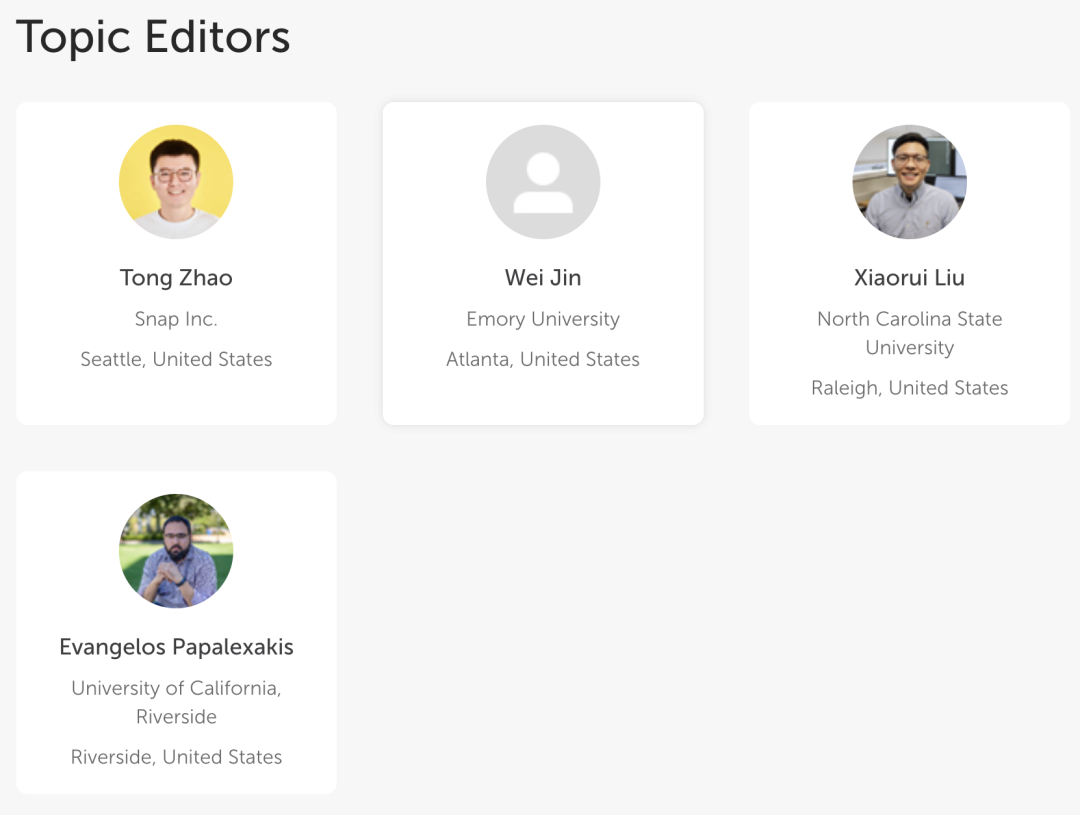Click 'University of California, Riverside' affiliation

[x=176, y=702]
